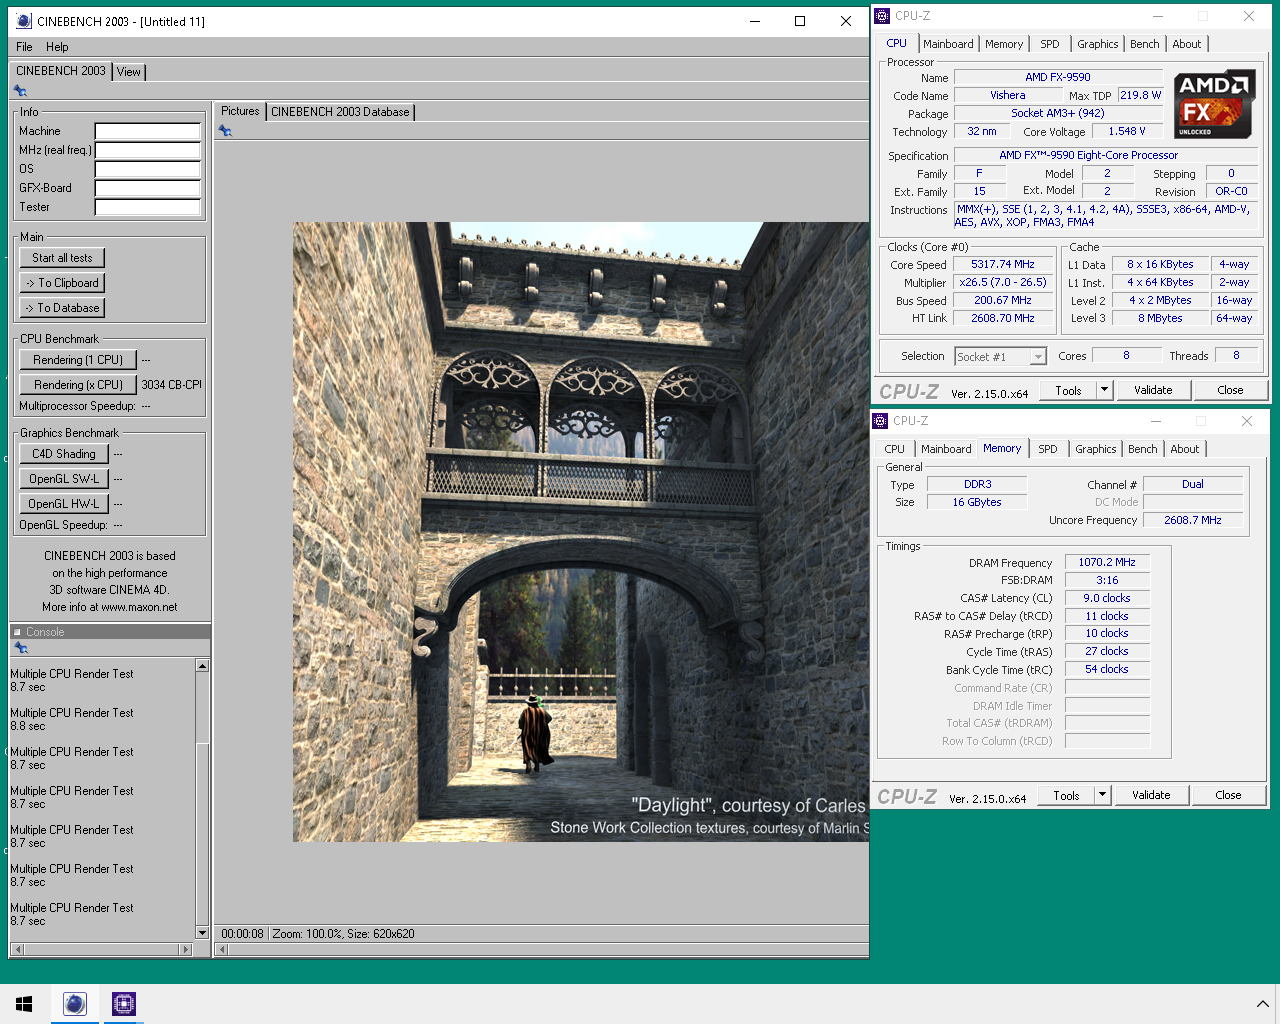Open Mainboard tab in lower CPU-Z
The width and height of the screenshot is (1280, 1024).
click(x=946, y=449)
